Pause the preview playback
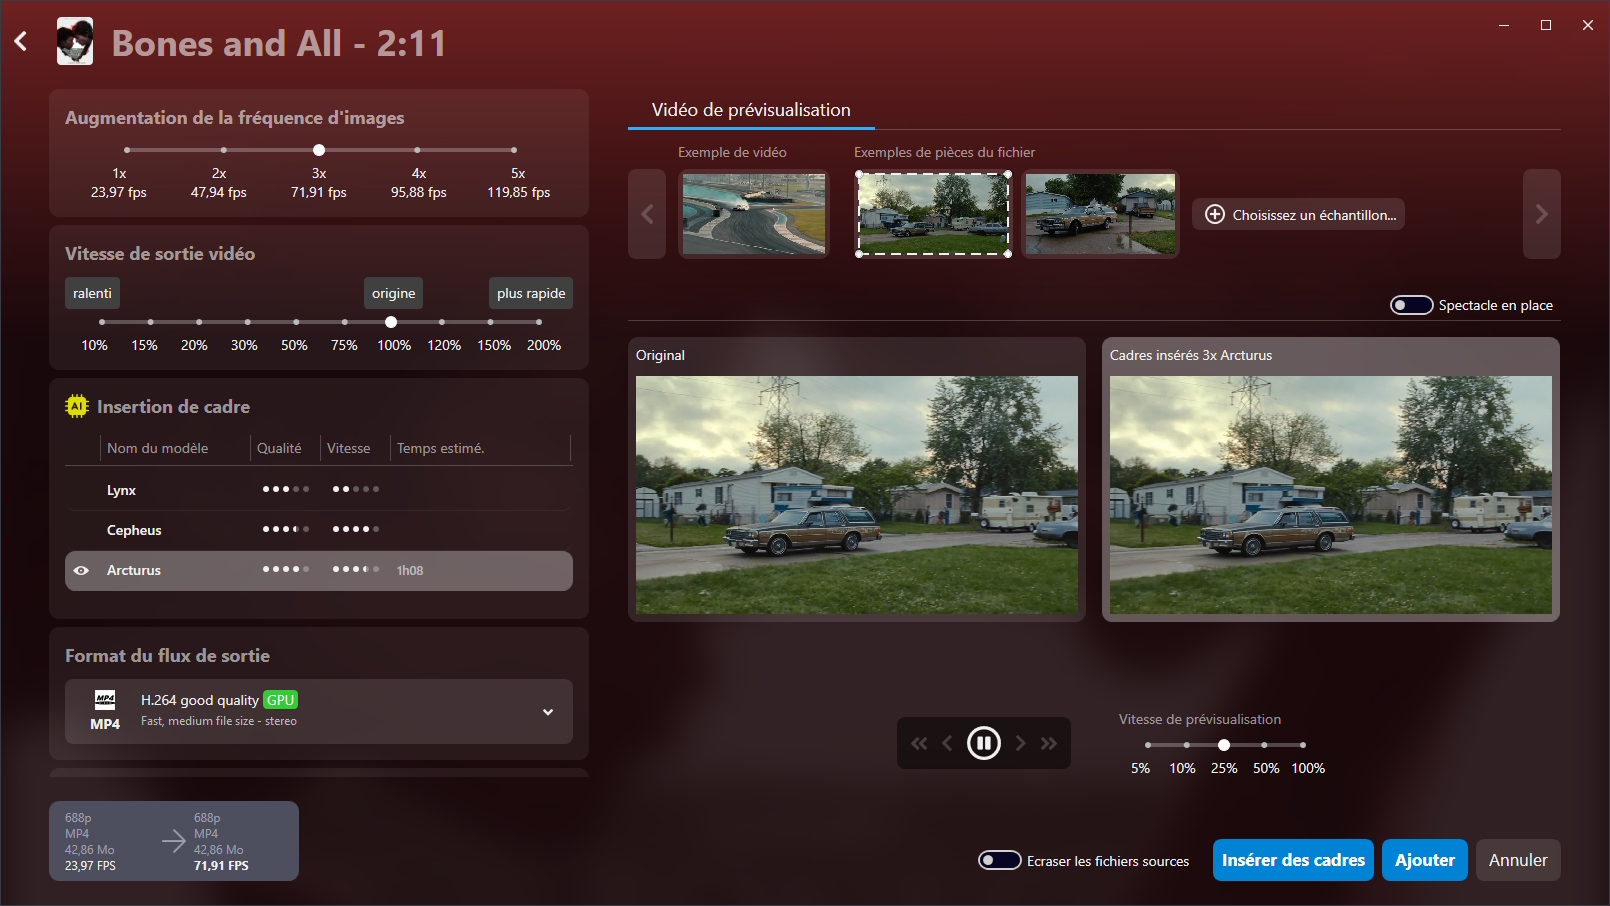Screen dimensions: 1610x906 click(984, 743)
